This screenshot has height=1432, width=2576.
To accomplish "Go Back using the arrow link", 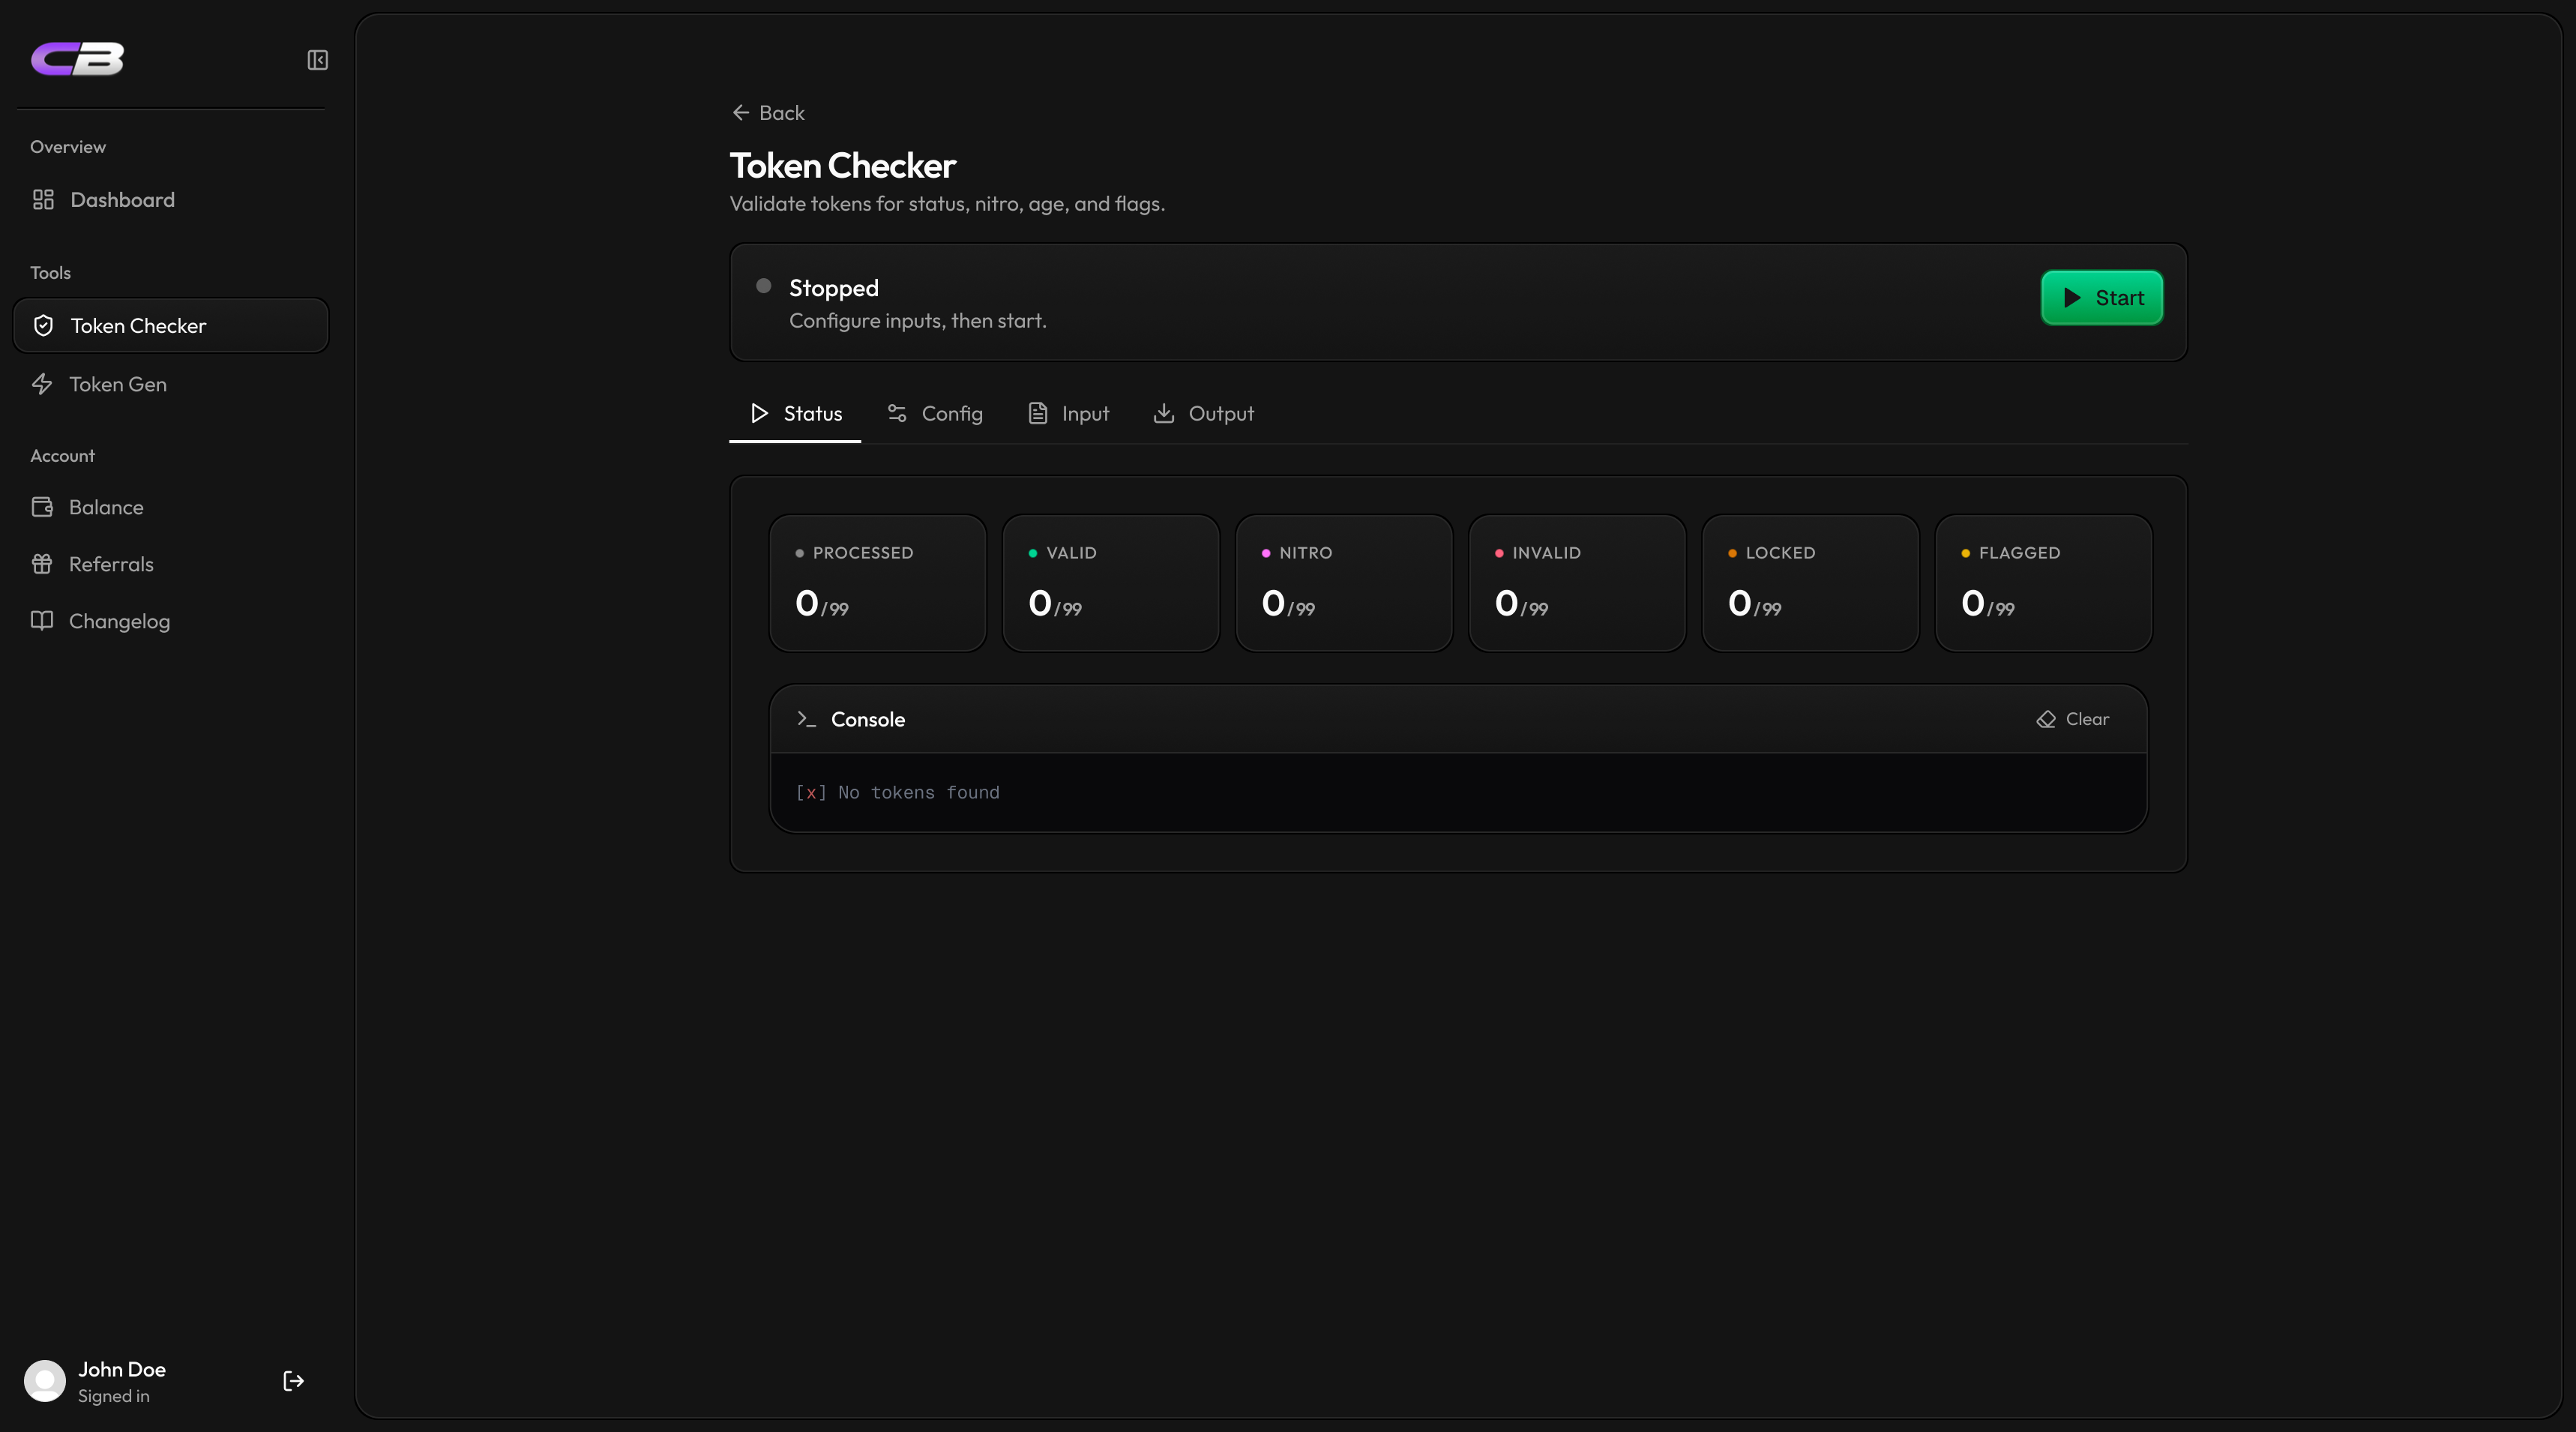I will 768,113.
